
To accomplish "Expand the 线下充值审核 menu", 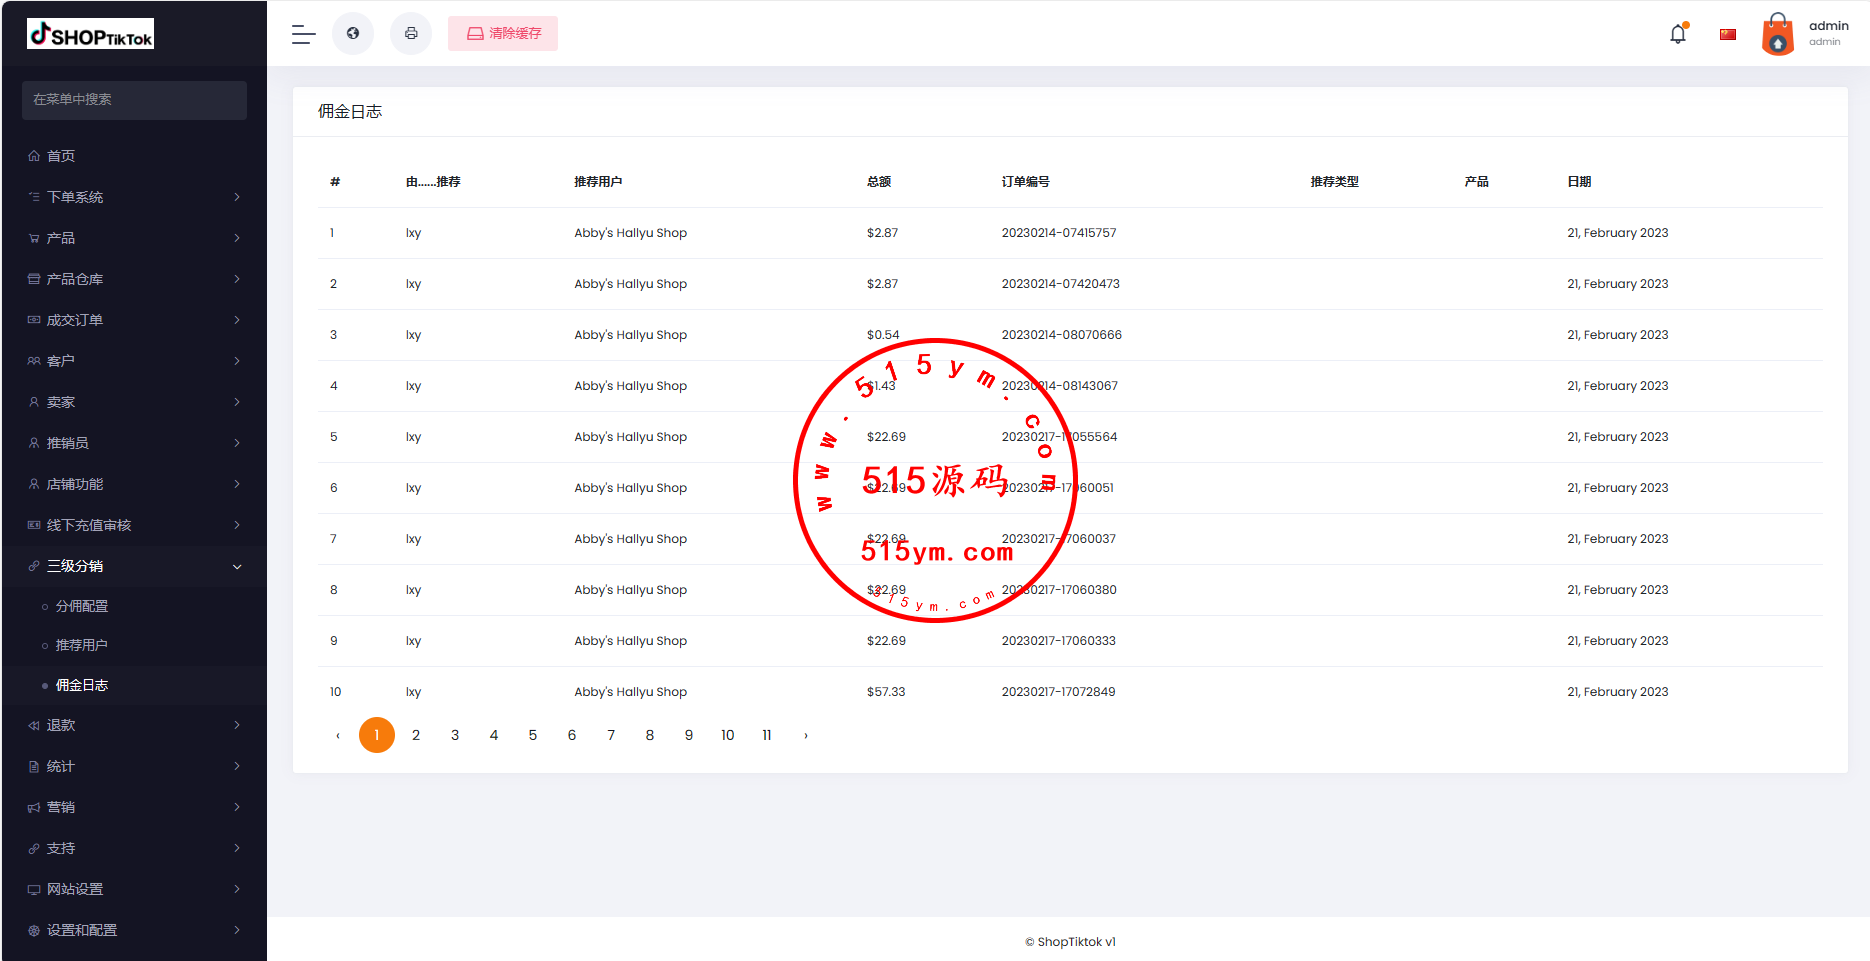I will coord(134,525).
